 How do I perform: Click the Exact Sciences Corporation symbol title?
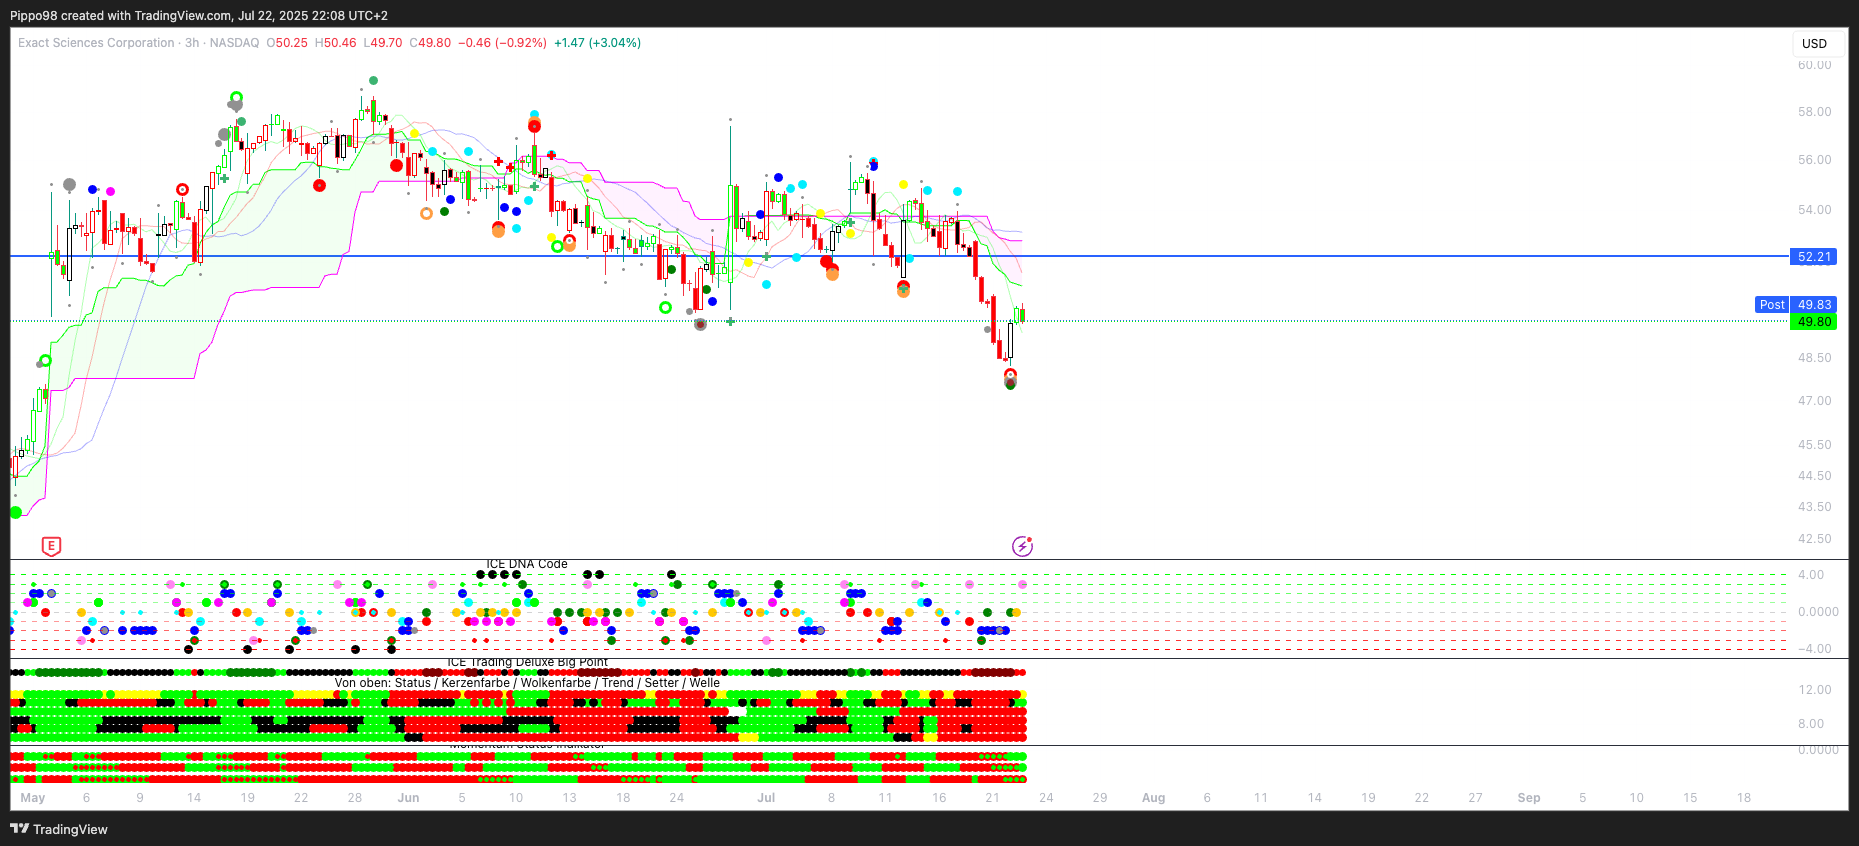[96, 43]
